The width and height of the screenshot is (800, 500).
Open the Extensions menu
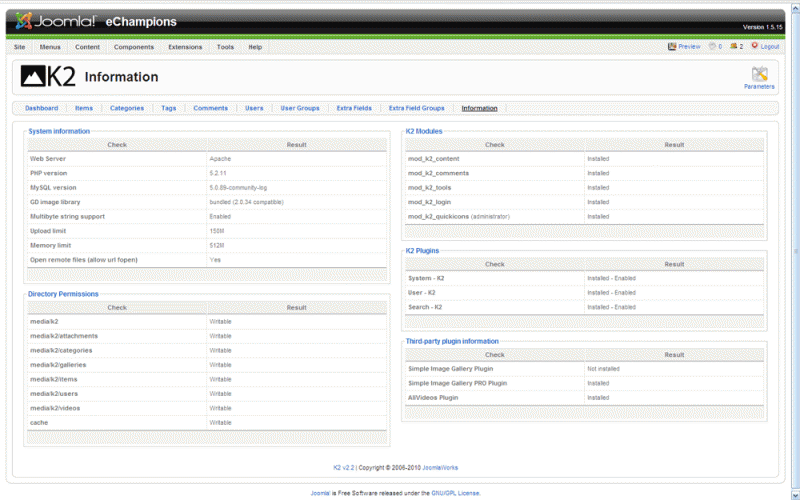click(185, 47)
